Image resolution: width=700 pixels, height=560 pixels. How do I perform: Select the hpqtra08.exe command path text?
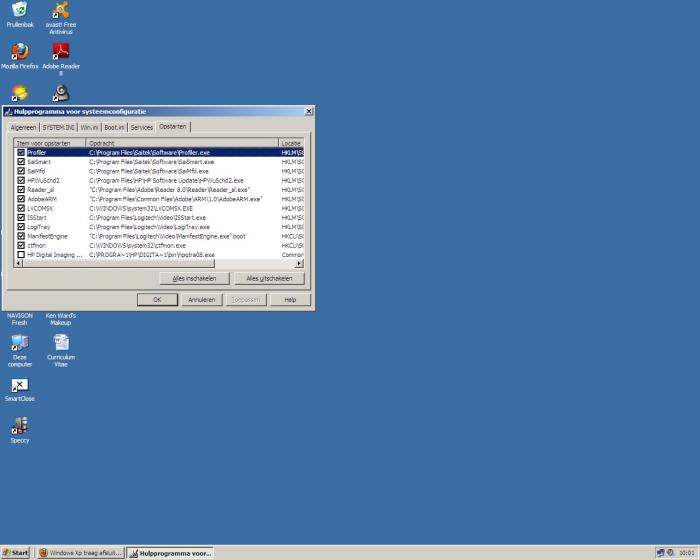152,255
